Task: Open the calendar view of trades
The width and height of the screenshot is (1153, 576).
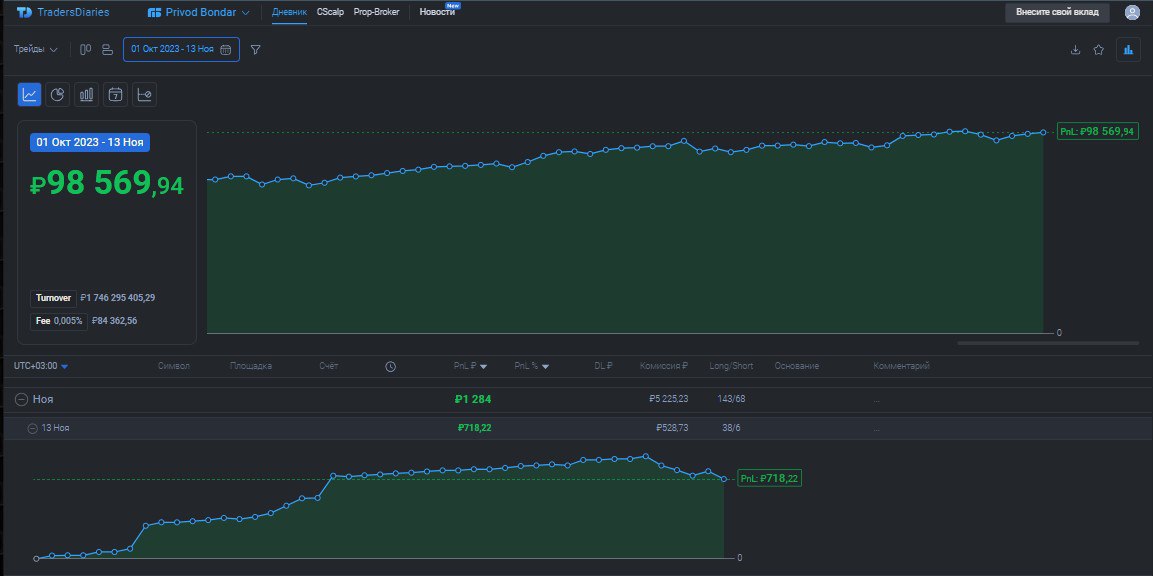Action: (x=115, y=94)
